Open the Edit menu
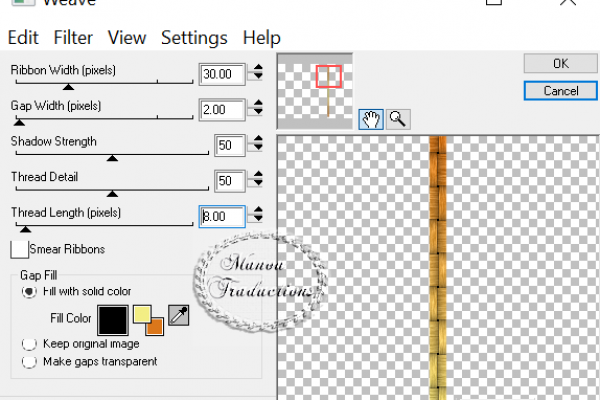The height and width of the screenshot is (400, 600). click(x=23, y=38)
